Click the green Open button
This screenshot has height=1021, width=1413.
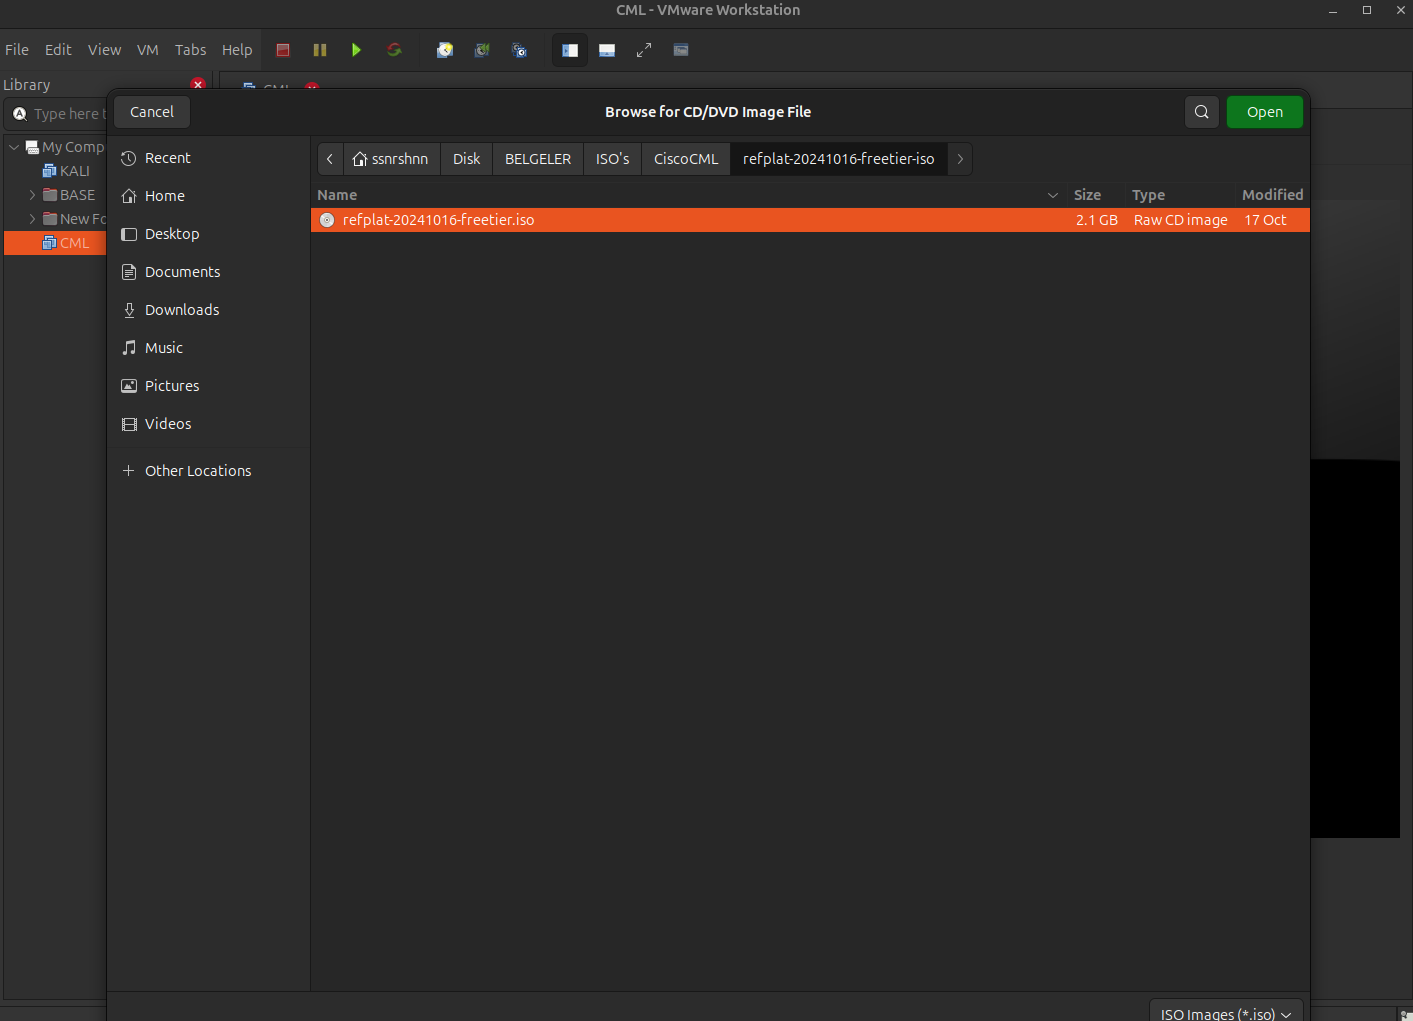[1264, 112]
